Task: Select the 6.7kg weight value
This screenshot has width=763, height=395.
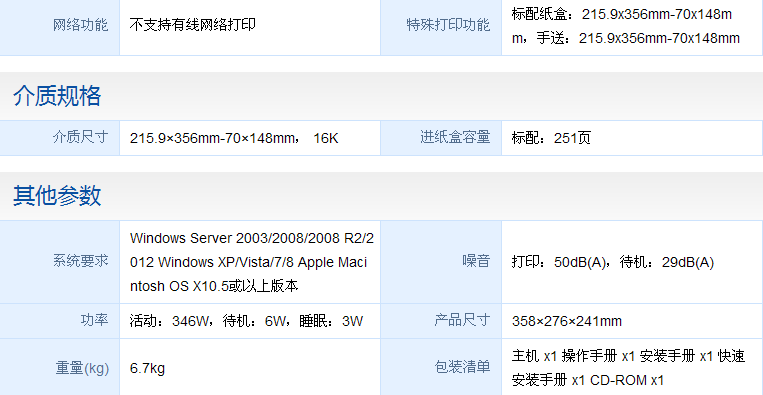Action: [x=147, y=368]
